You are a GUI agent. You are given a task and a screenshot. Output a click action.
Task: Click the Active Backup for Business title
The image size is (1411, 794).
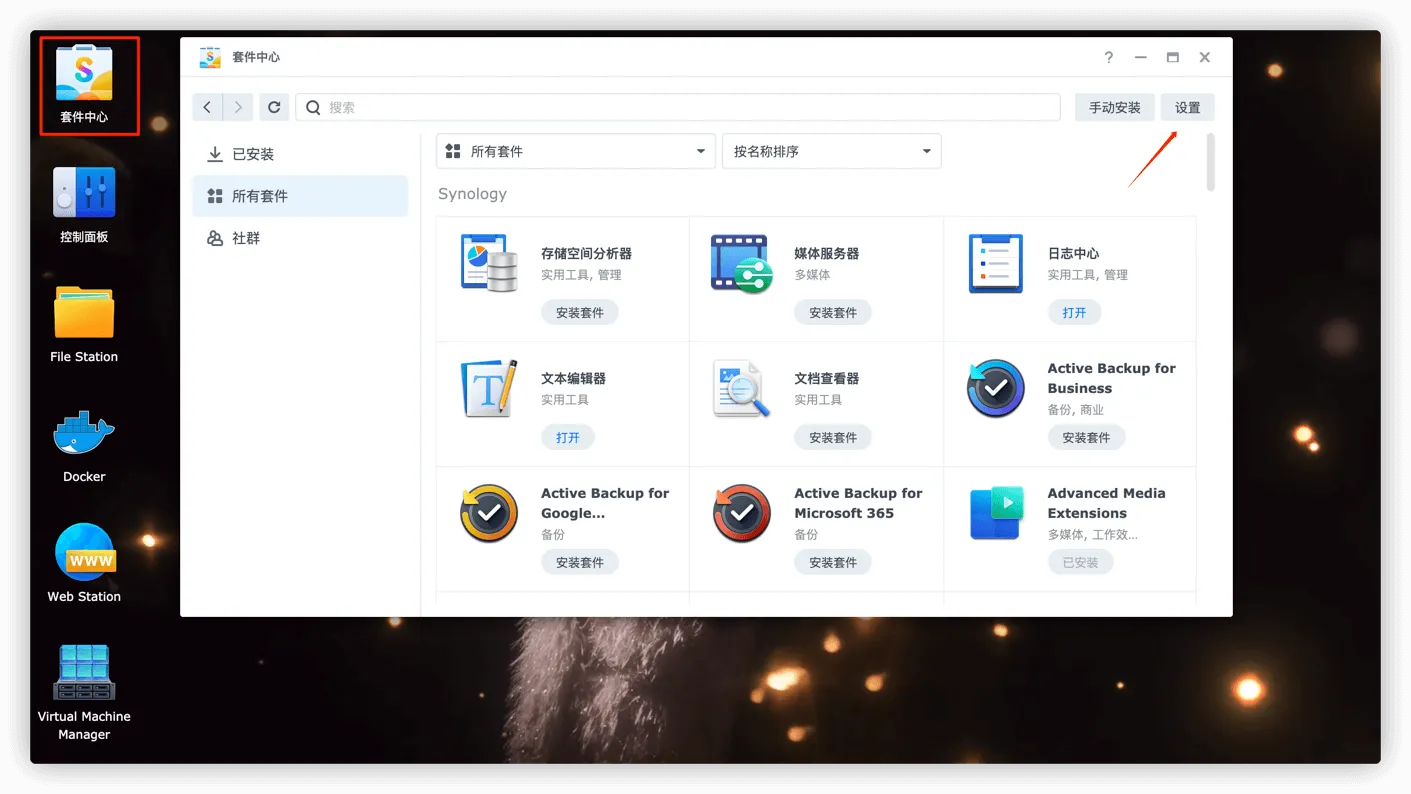click(1112, 378)
